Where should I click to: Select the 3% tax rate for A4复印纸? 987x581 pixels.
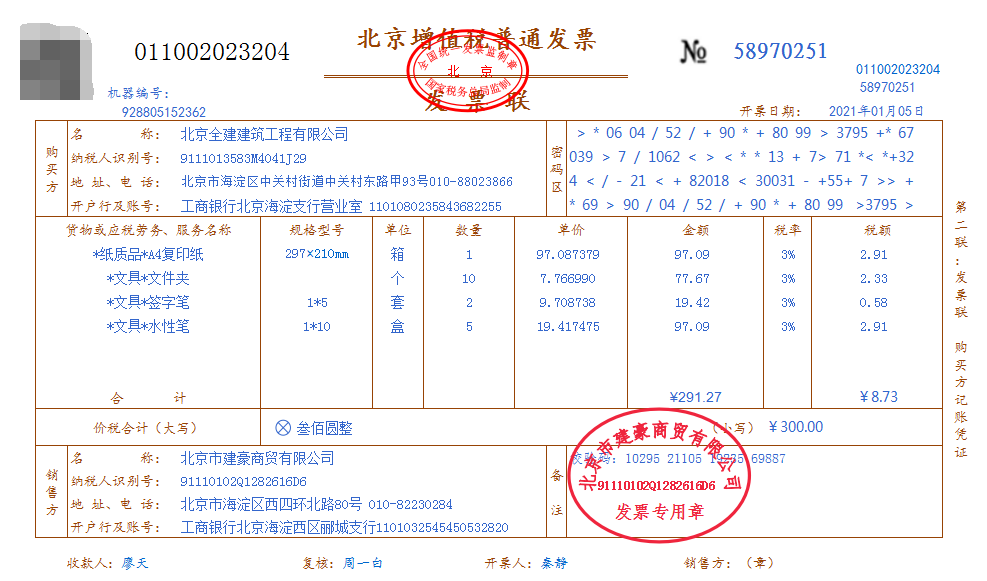pos(788,254)
